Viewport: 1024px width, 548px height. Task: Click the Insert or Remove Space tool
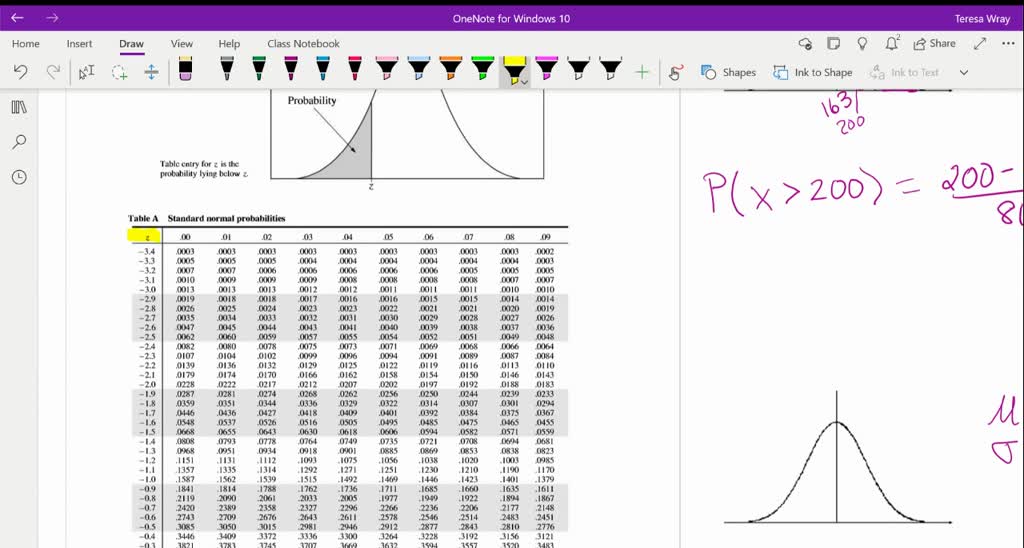point(152,72)
